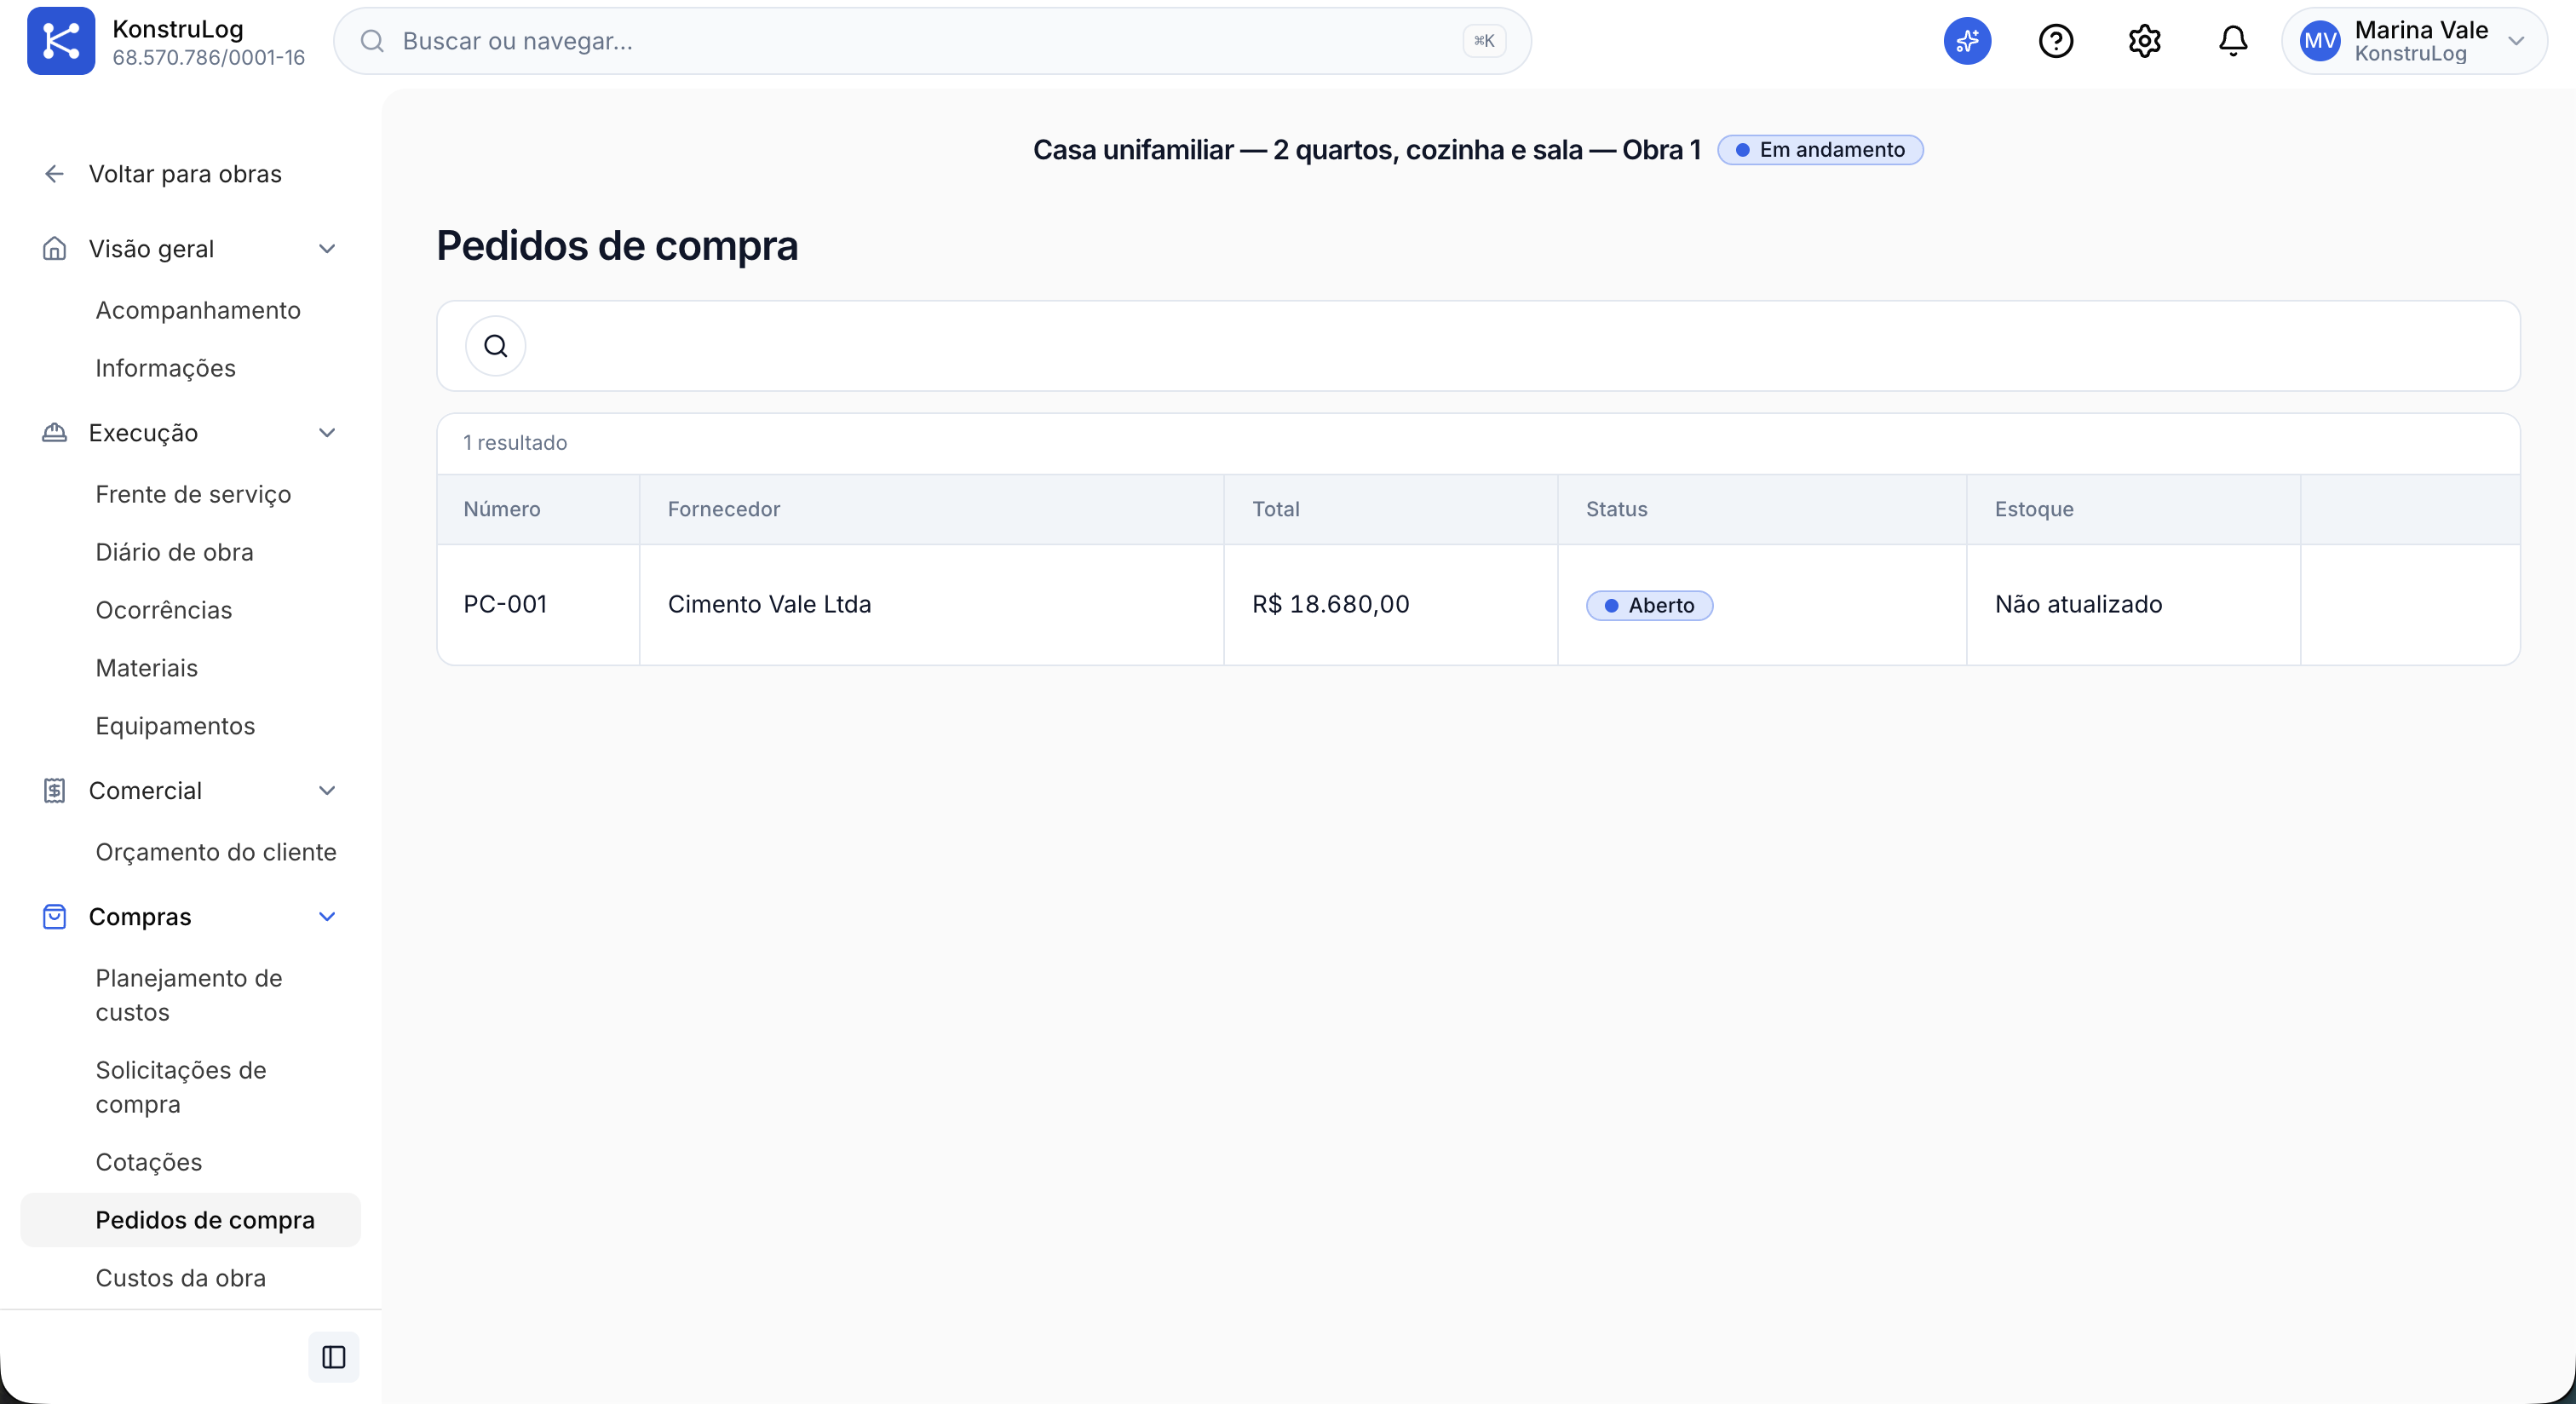Screen dimensions: 2576x1404
Task: Click supplier Cimento Vale Ltda
Action: pos(769,604)
